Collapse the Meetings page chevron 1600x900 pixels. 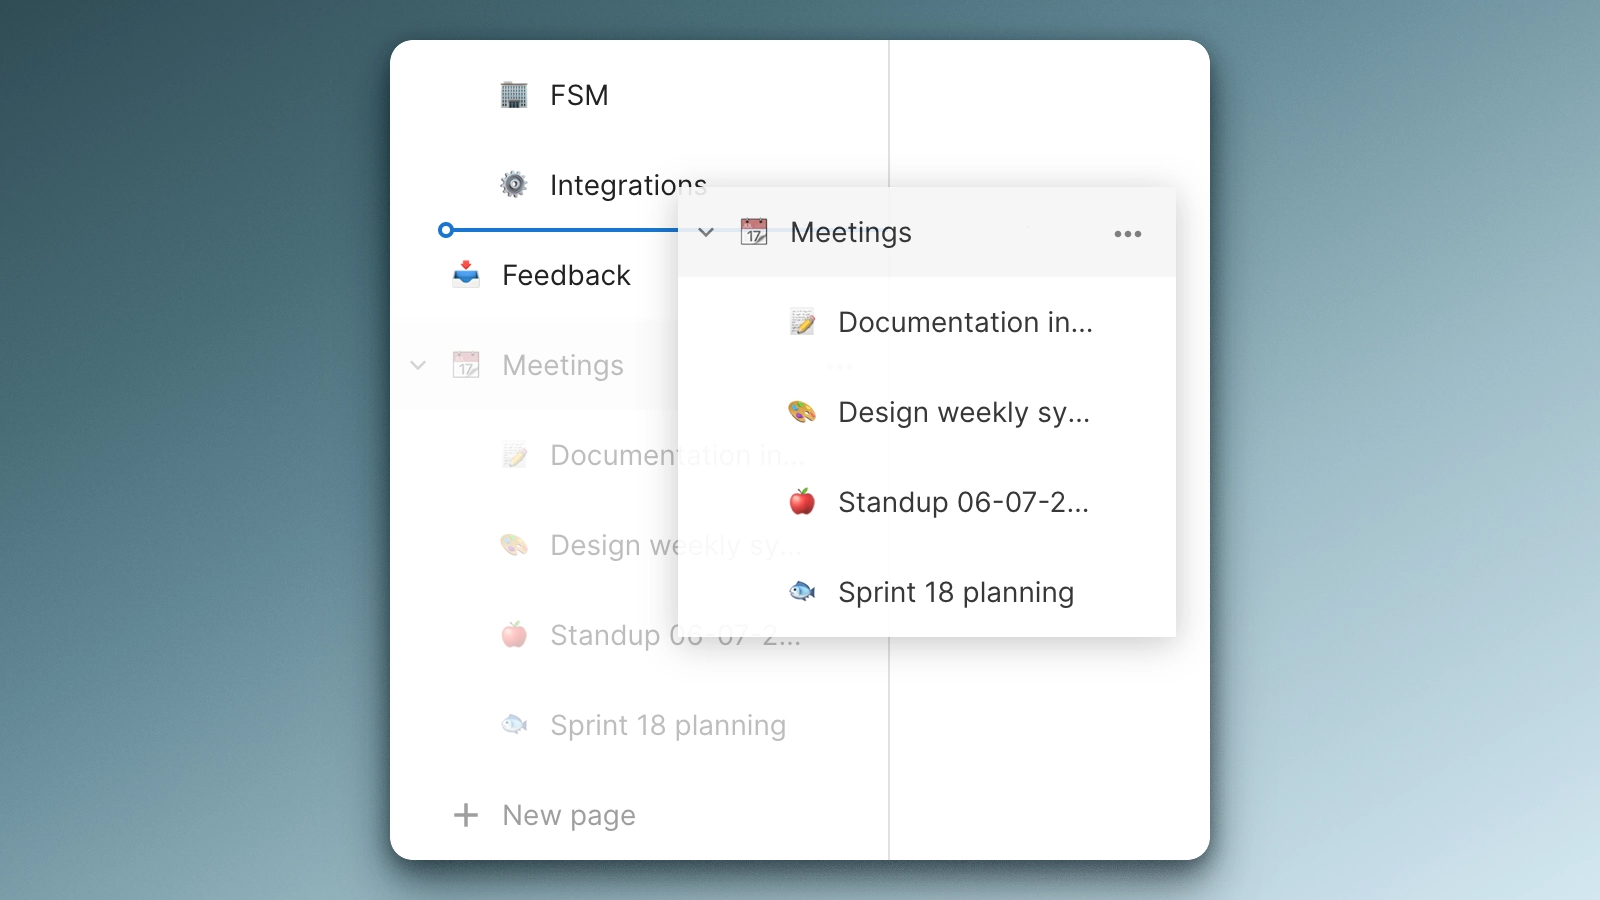[707, 232]
